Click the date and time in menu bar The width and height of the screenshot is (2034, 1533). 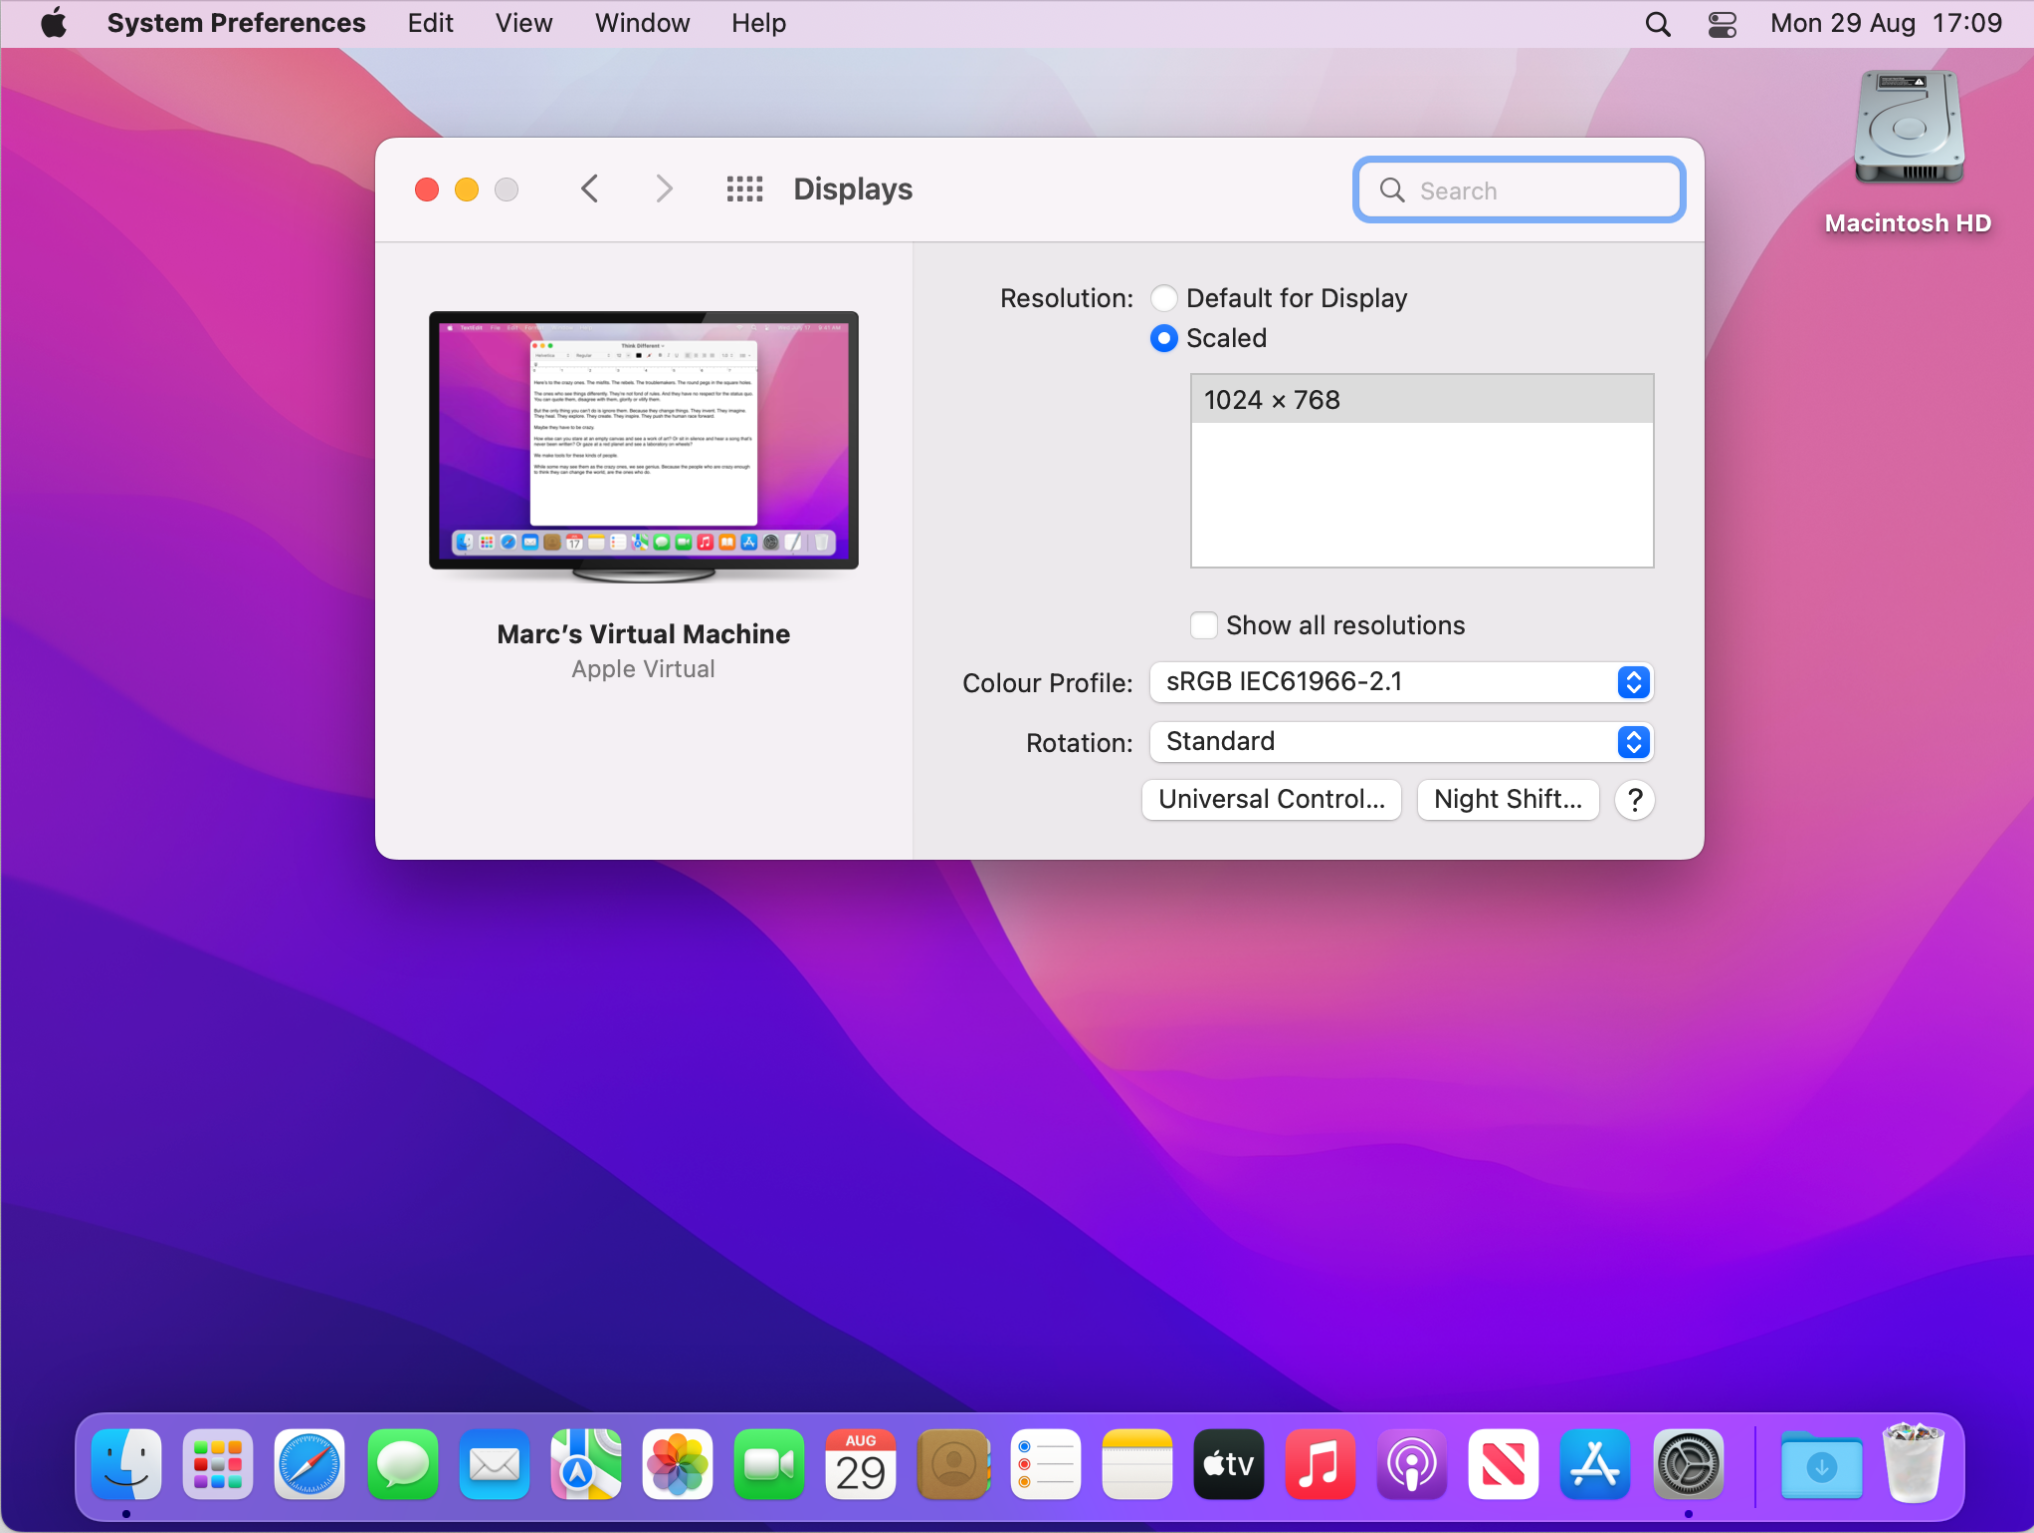pos(1886,23)
